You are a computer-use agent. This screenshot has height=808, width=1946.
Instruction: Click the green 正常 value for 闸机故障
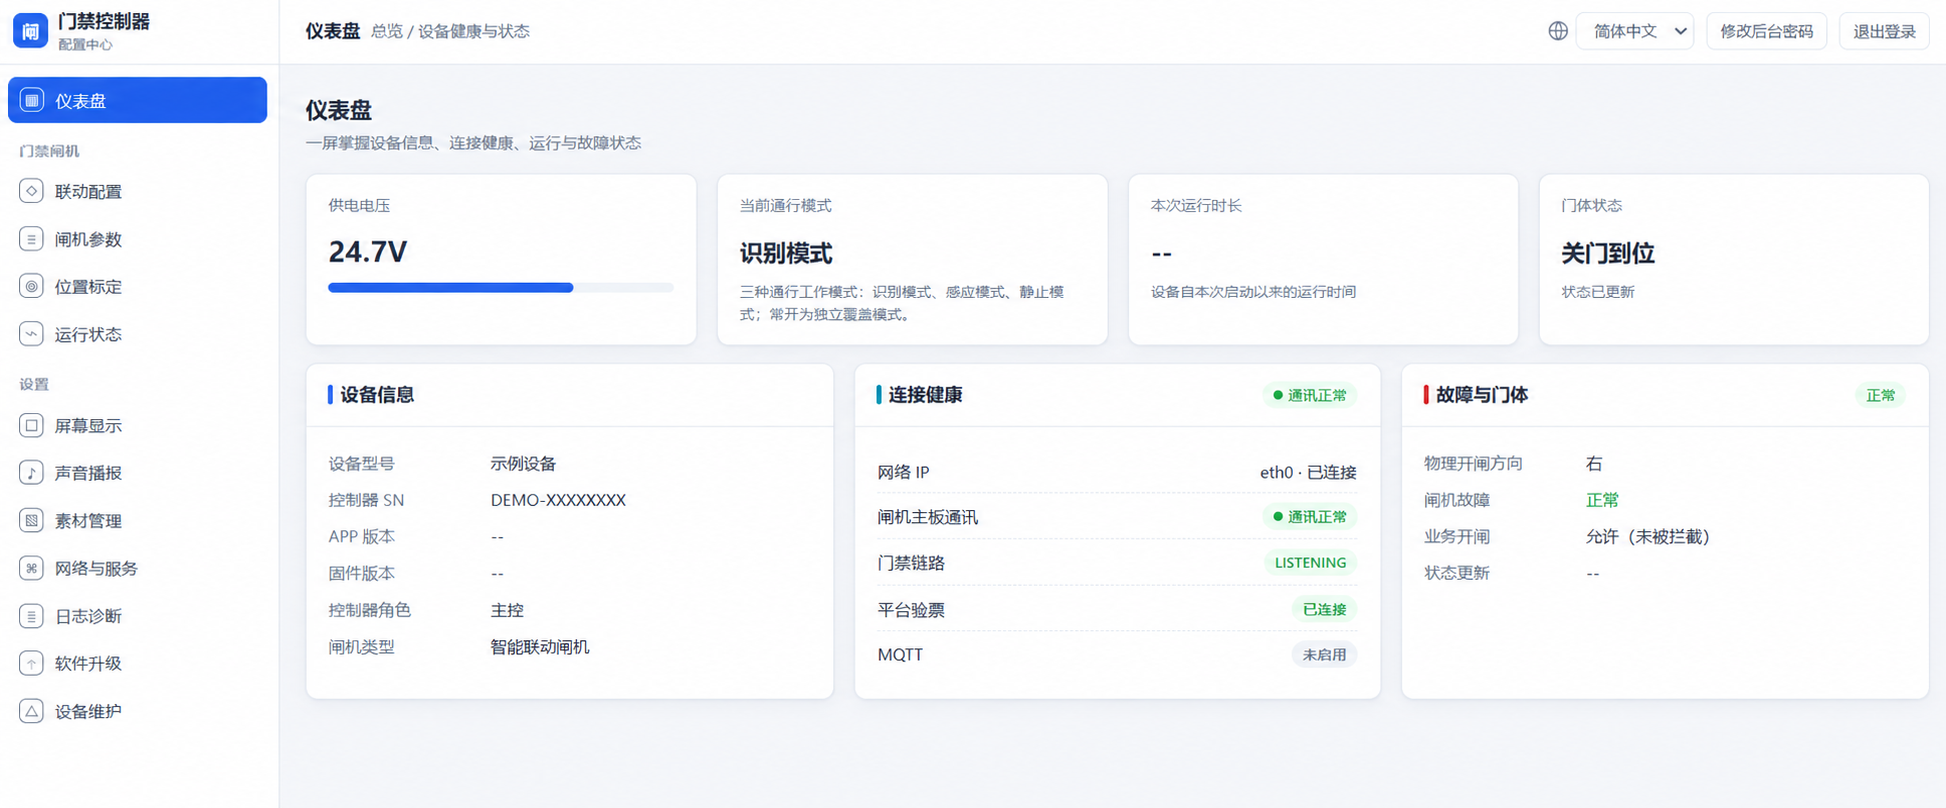(x=1602, y=500)
